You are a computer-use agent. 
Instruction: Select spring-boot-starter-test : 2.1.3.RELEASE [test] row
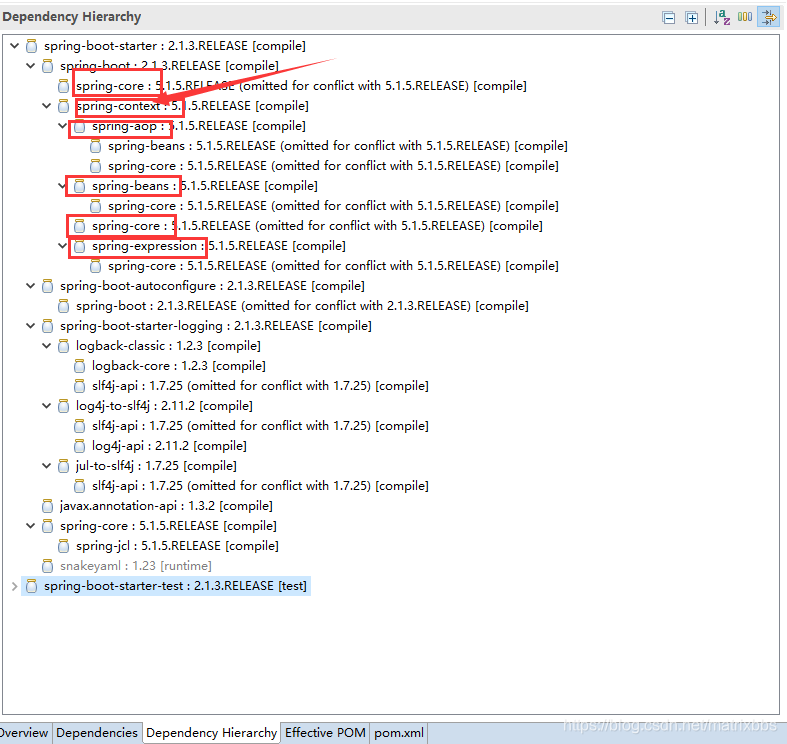(175, 586)
